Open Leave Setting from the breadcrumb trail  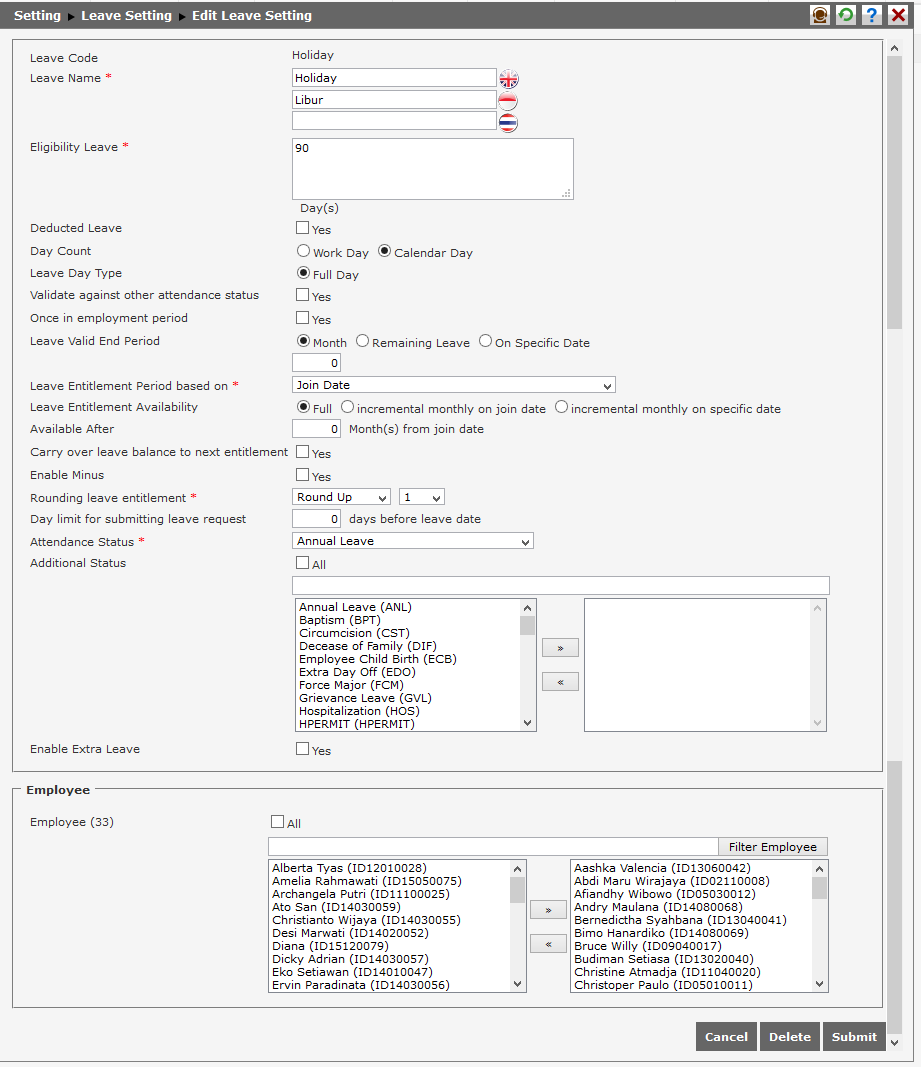tap(126, 15)
